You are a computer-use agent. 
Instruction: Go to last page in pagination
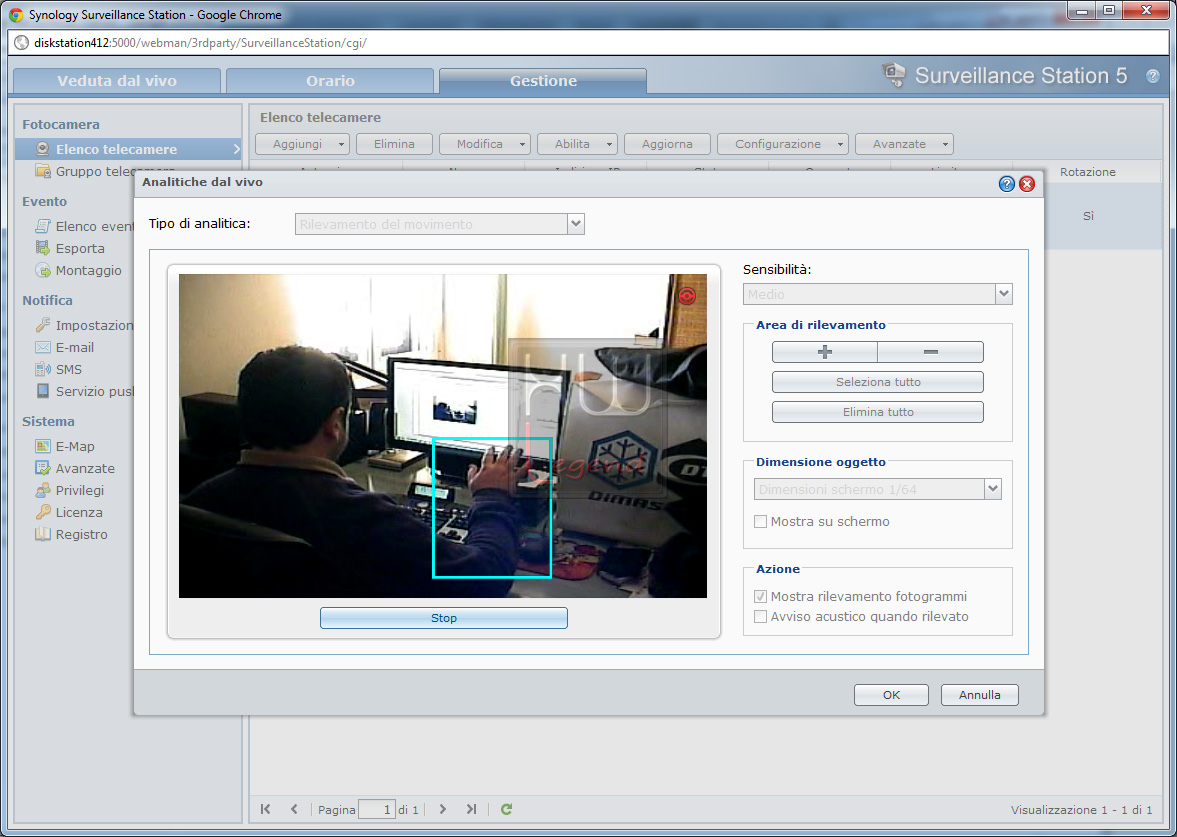pyautogui.click(x=471, y=809)
